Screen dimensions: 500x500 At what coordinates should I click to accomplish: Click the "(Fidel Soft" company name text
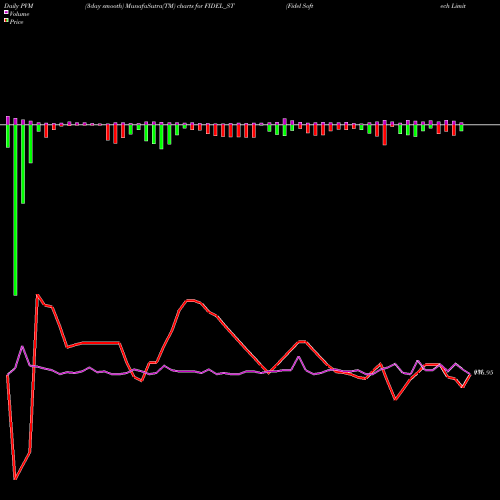(x=299, y=6)
